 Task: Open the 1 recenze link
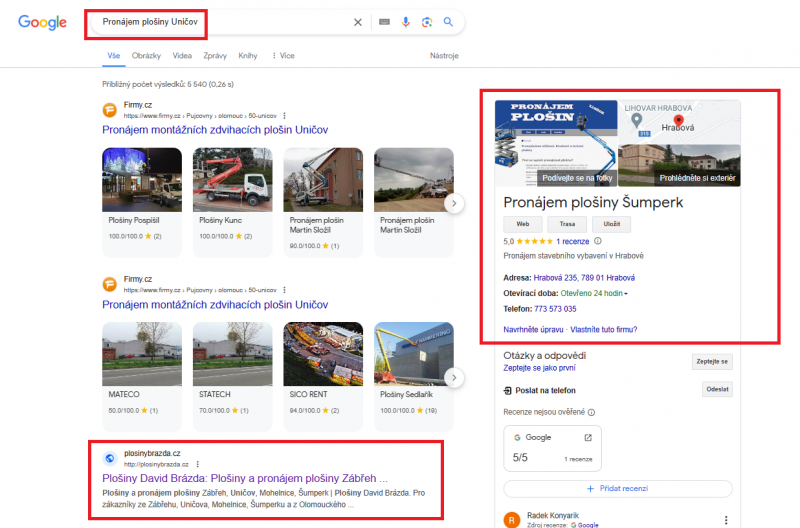(572, 241)
